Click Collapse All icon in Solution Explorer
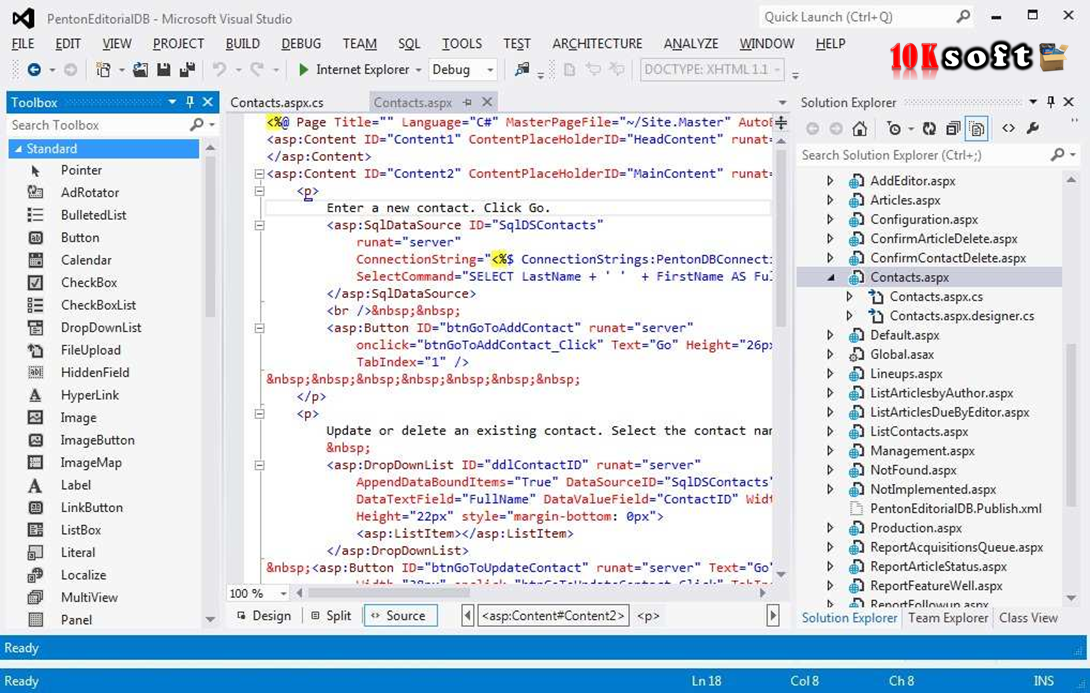 click(953, 129)
